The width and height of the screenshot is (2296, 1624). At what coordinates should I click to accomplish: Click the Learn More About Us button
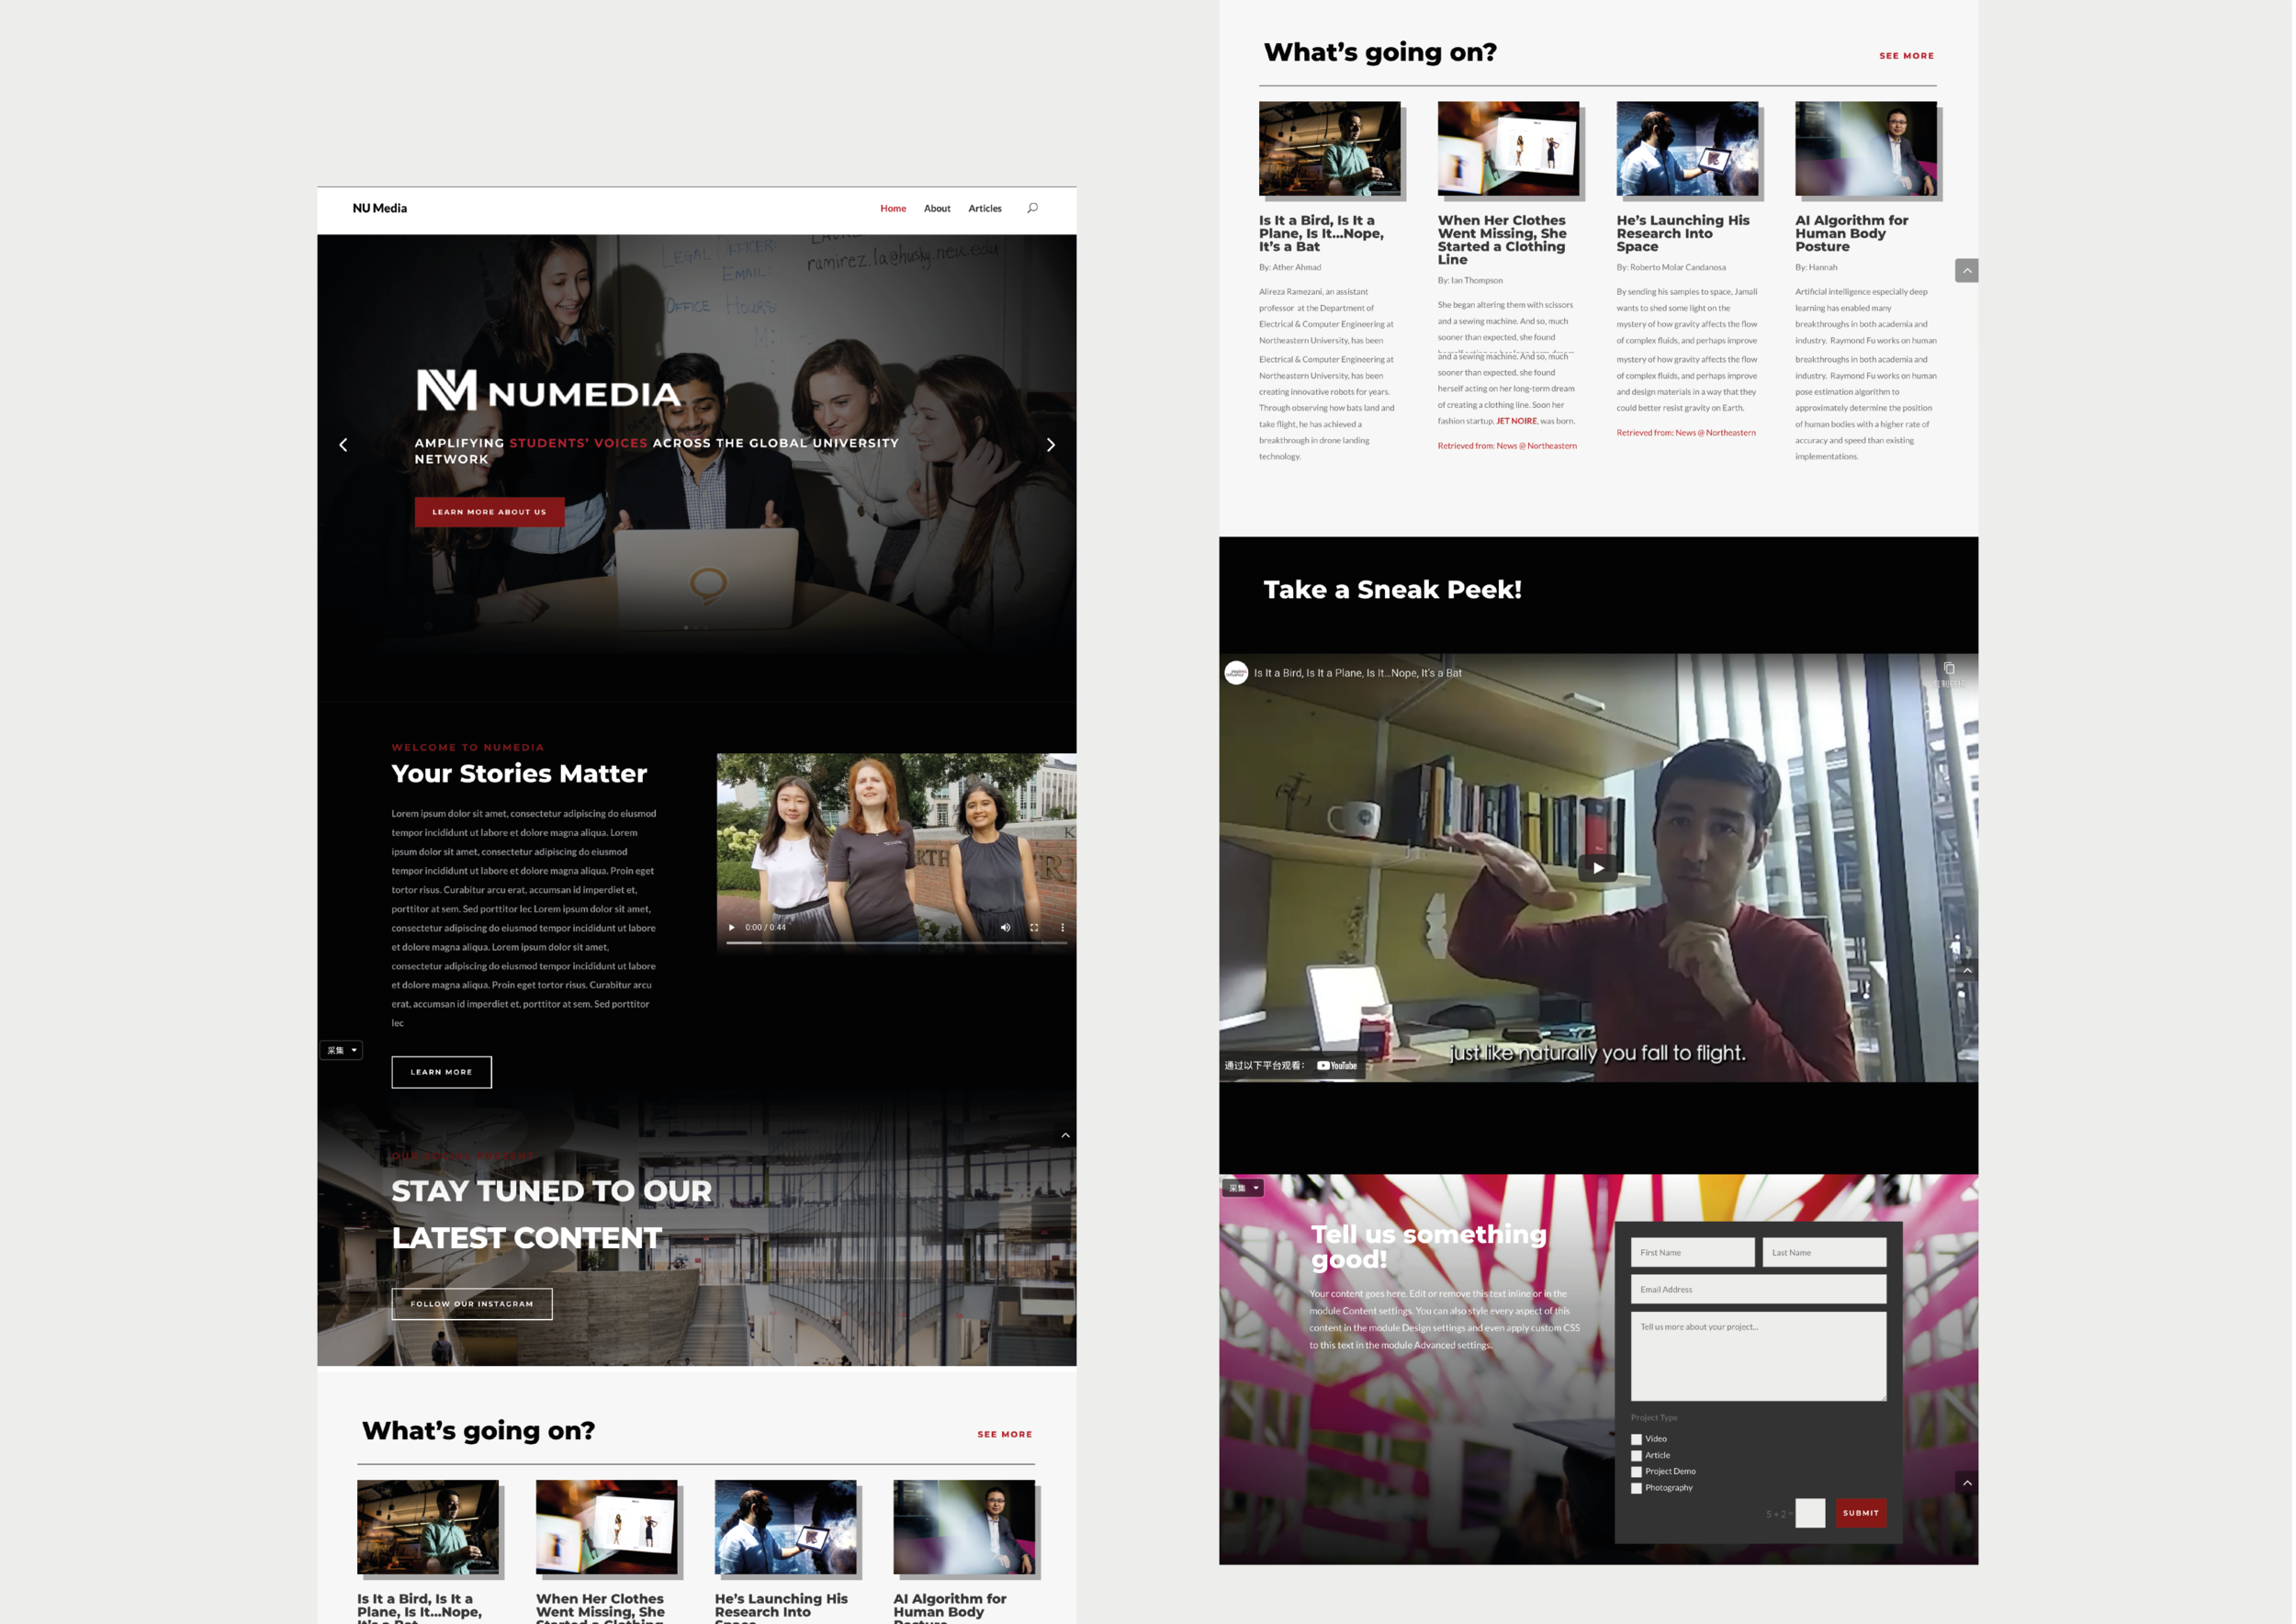coord(489,512)
